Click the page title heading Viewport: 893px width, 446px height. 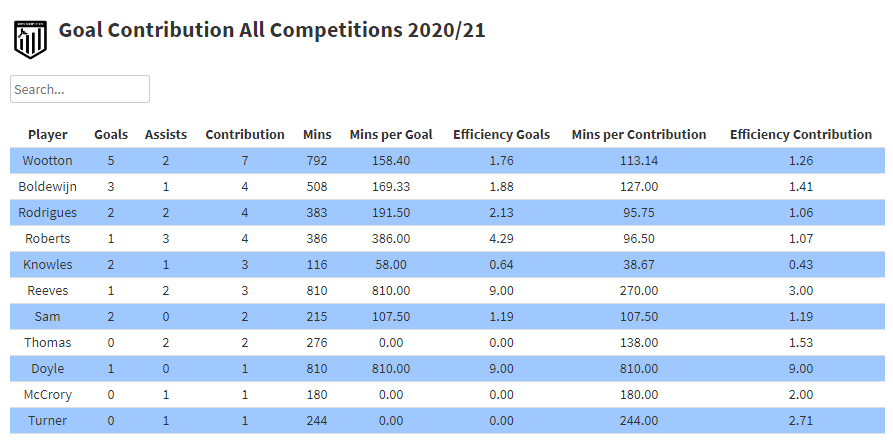point(272,30)
